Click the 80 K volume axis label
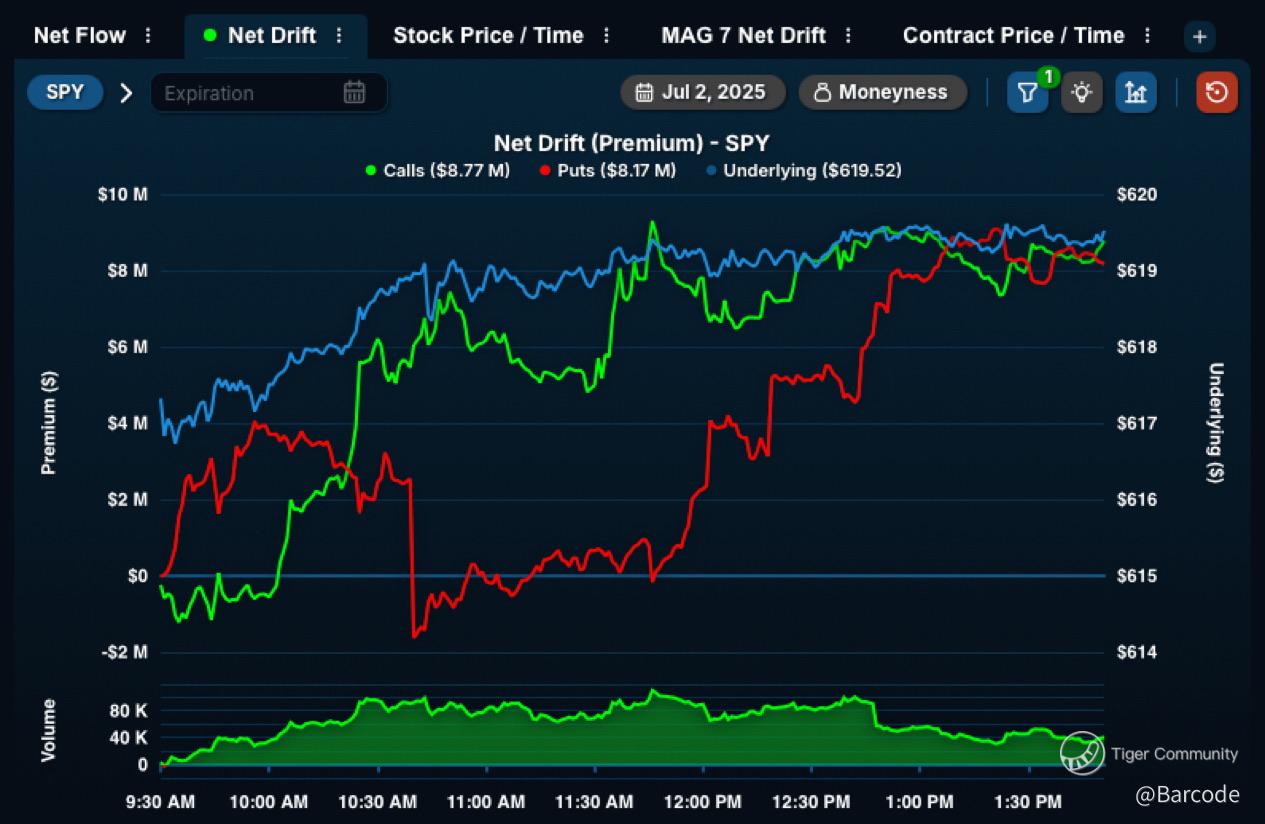This screenshot has width=1265, height=824. tap(129, 711)
